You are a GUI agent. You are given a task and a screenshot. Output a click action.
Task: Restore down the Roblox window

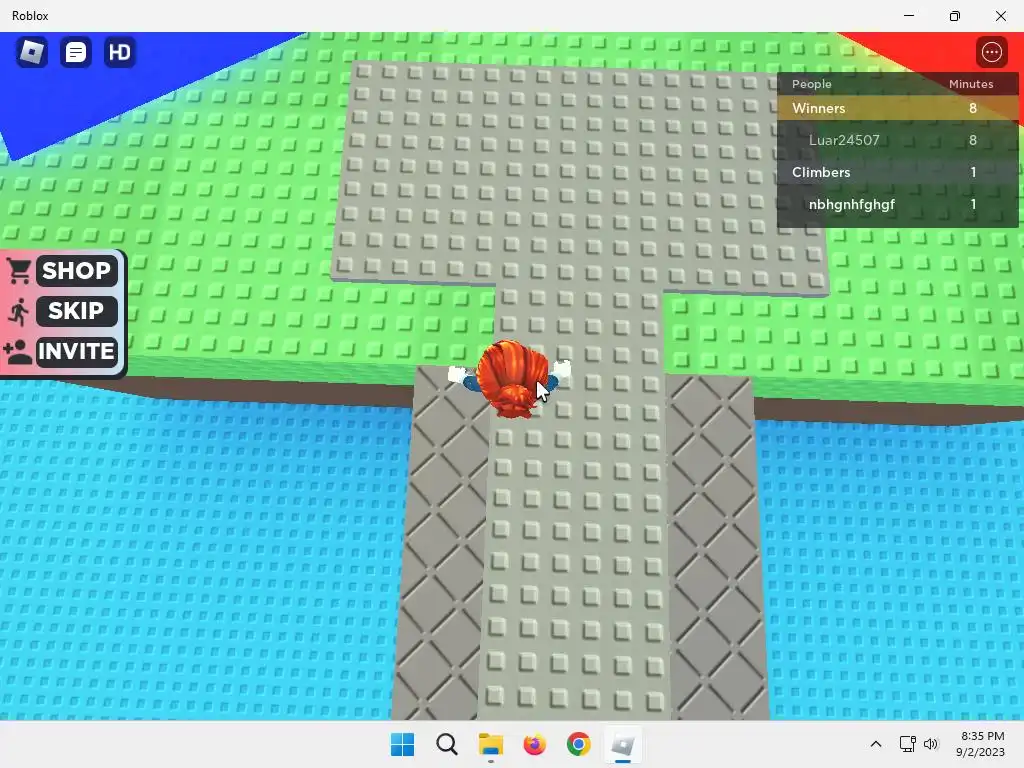[955, 16]
